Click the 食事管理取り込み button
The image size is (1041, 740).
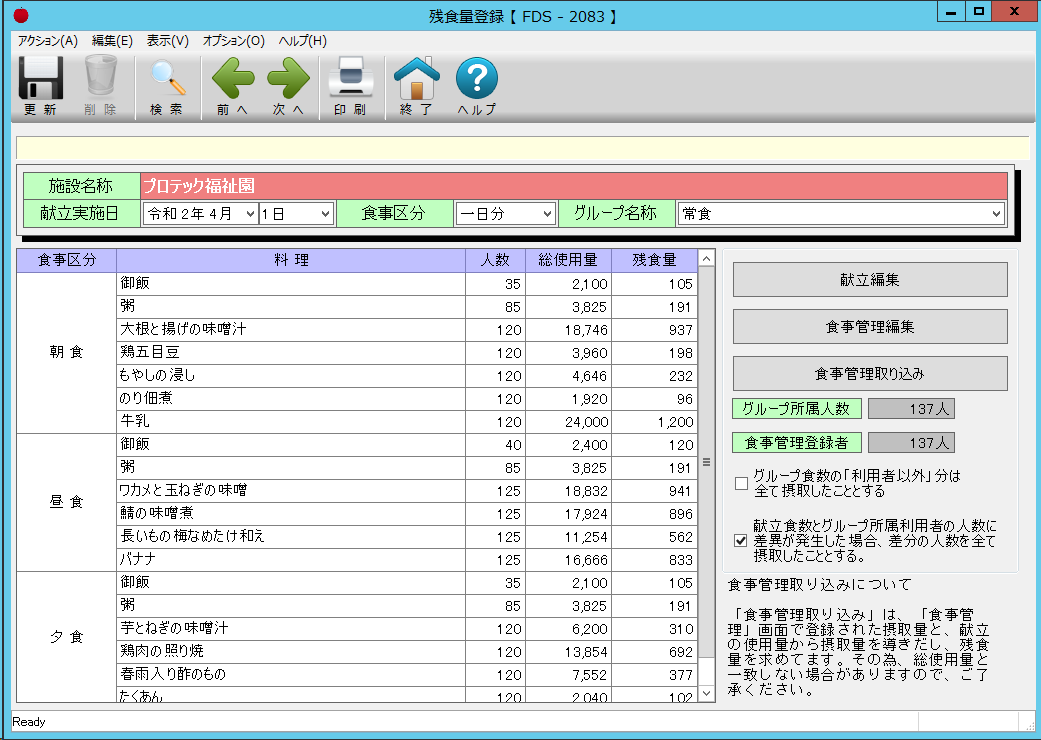870,373
